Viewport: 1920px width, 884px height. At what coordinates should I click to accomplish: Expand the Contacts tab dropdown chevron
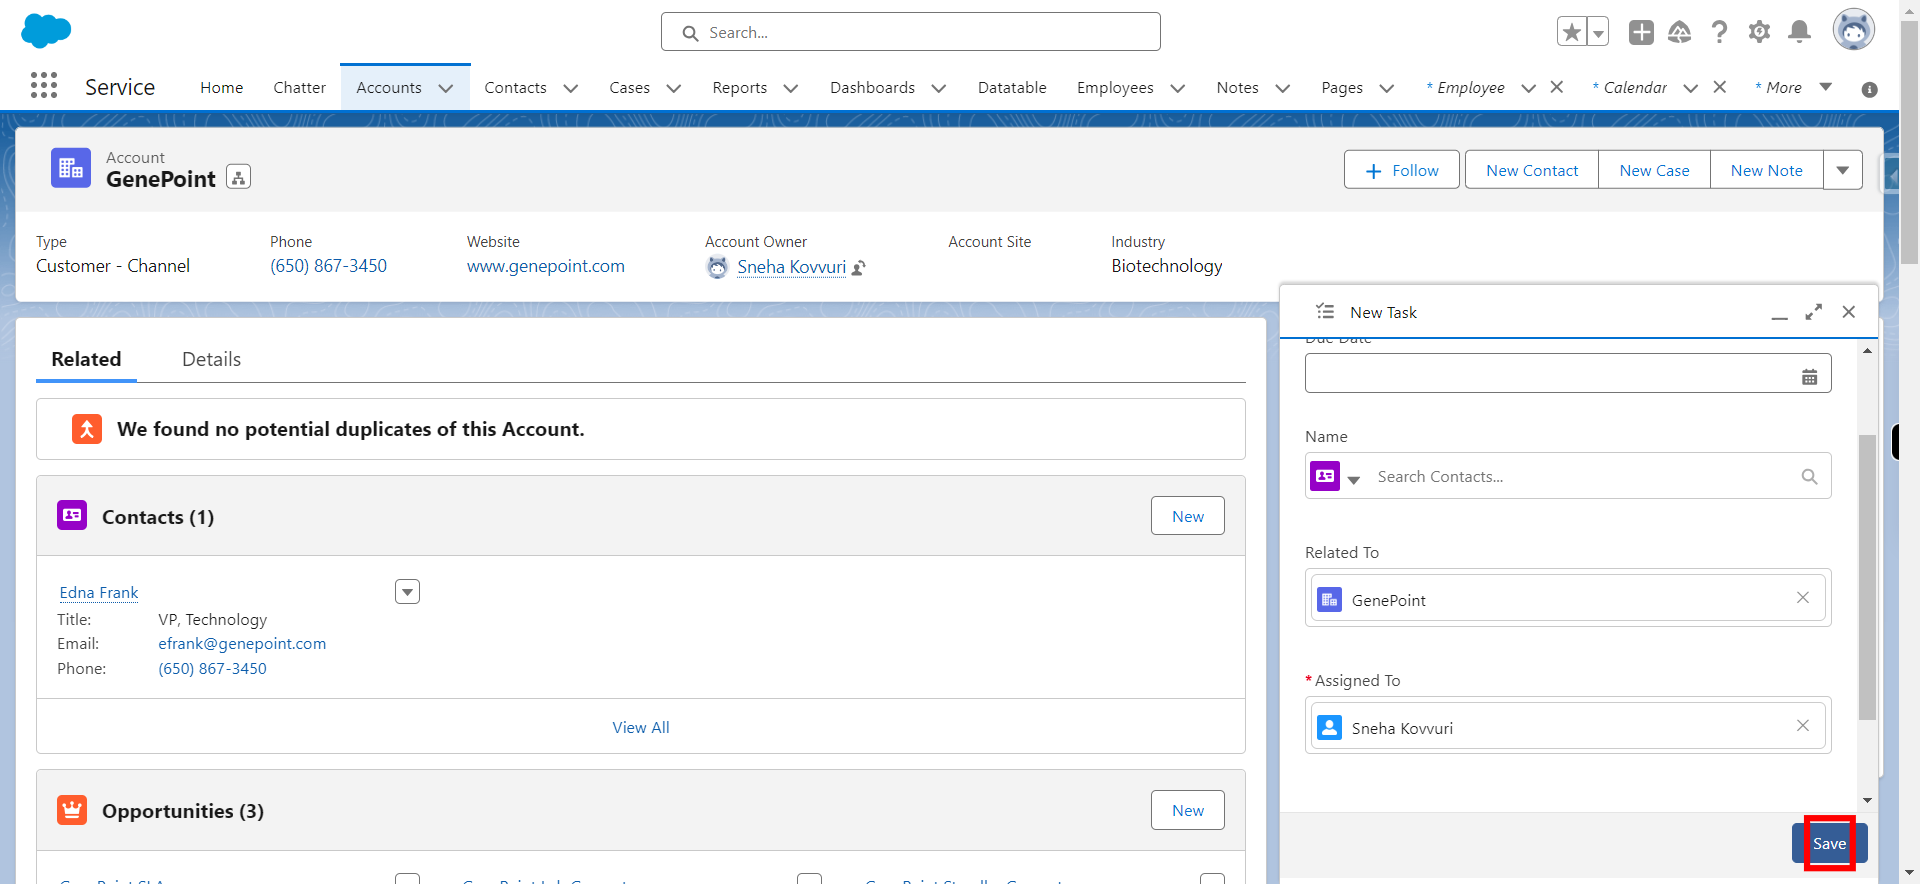click(571, 88)
